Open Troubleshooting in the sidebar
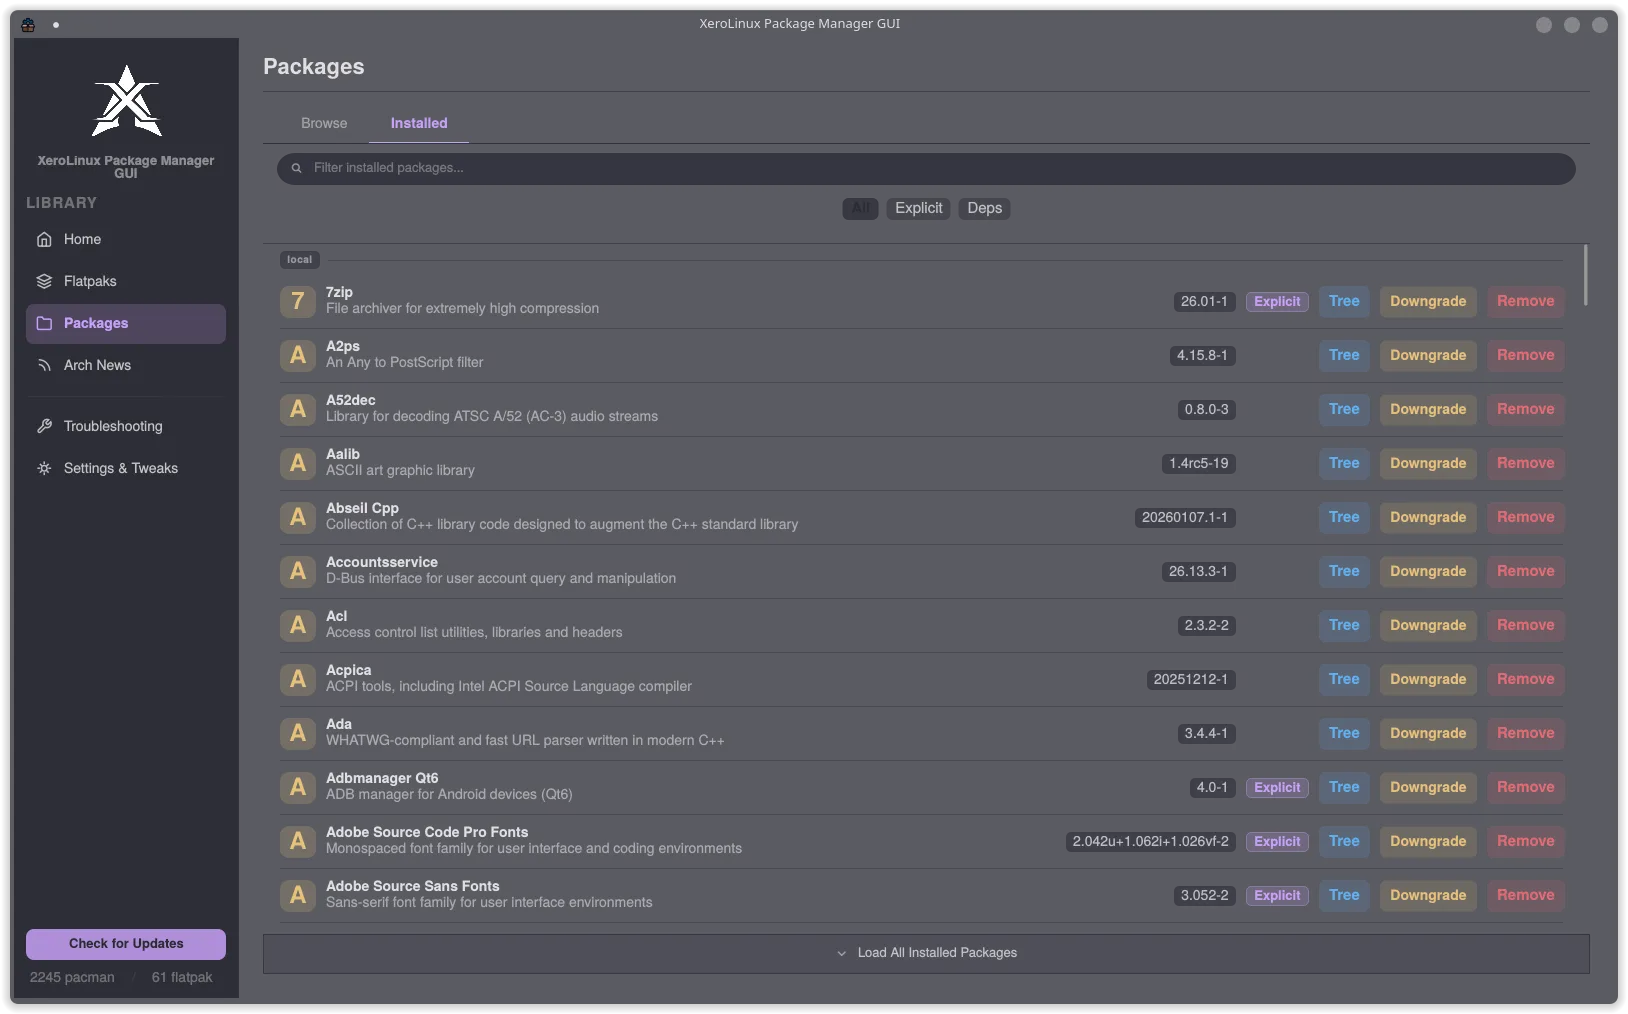Screen dimensions: 1628x1014 pyautogui.click(x=126, y=426)
